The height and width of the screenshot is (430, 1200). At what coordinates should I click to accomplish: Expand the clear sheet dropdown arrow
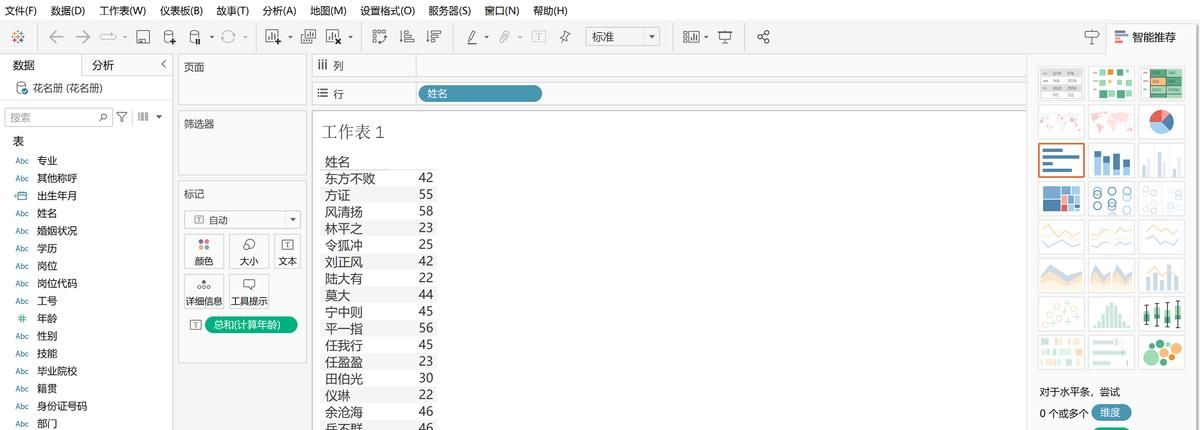351,38
